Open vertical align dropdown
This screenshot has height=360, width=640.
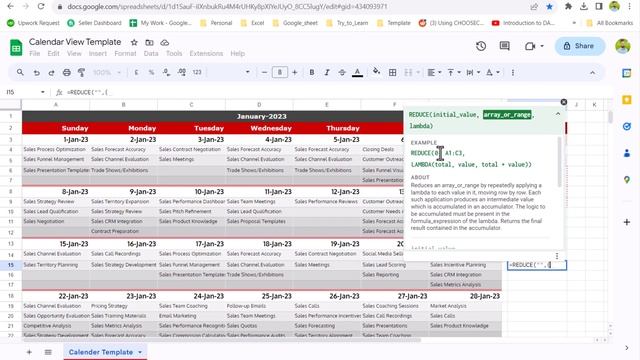pos(454,72)
